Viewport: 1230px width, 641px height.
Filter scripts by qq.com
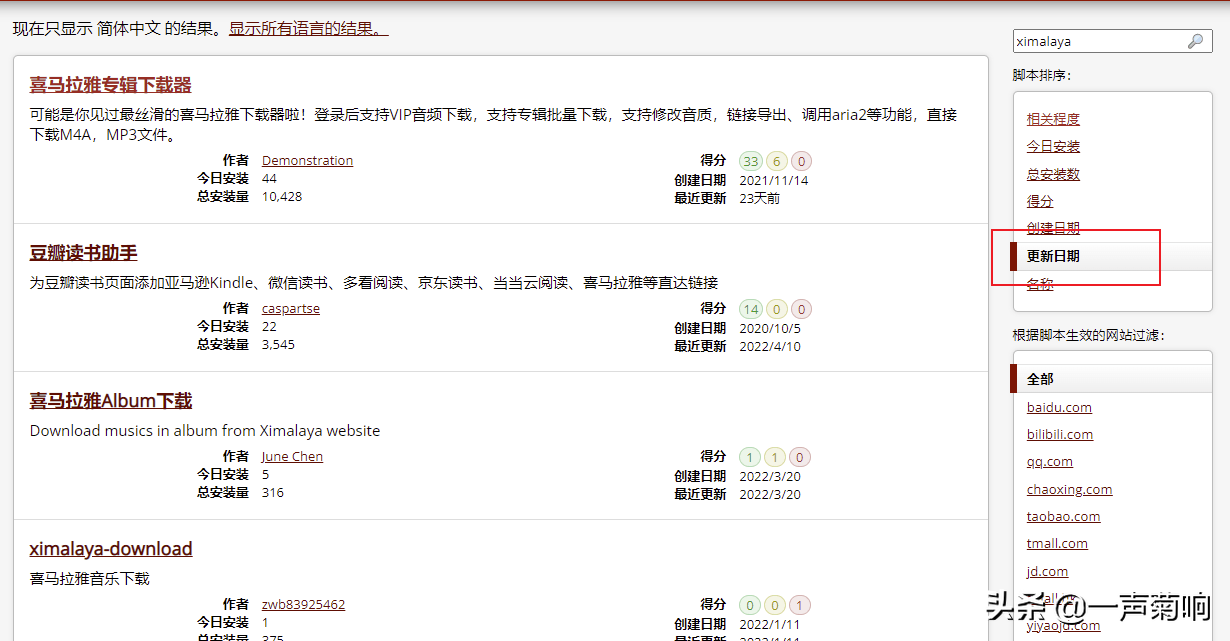[x=1050, y=461]
